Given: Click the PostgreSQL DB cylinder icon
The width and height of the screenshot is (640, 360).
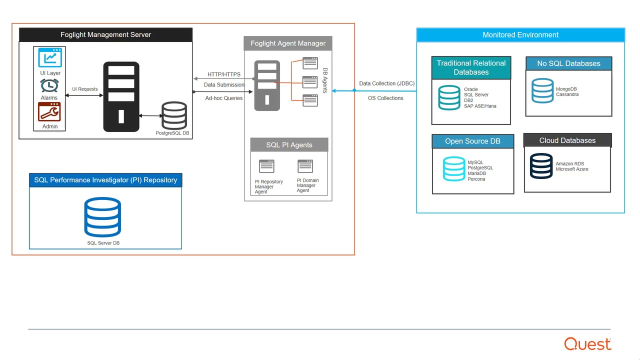Looking at the screenshot, I should [174, 116].
